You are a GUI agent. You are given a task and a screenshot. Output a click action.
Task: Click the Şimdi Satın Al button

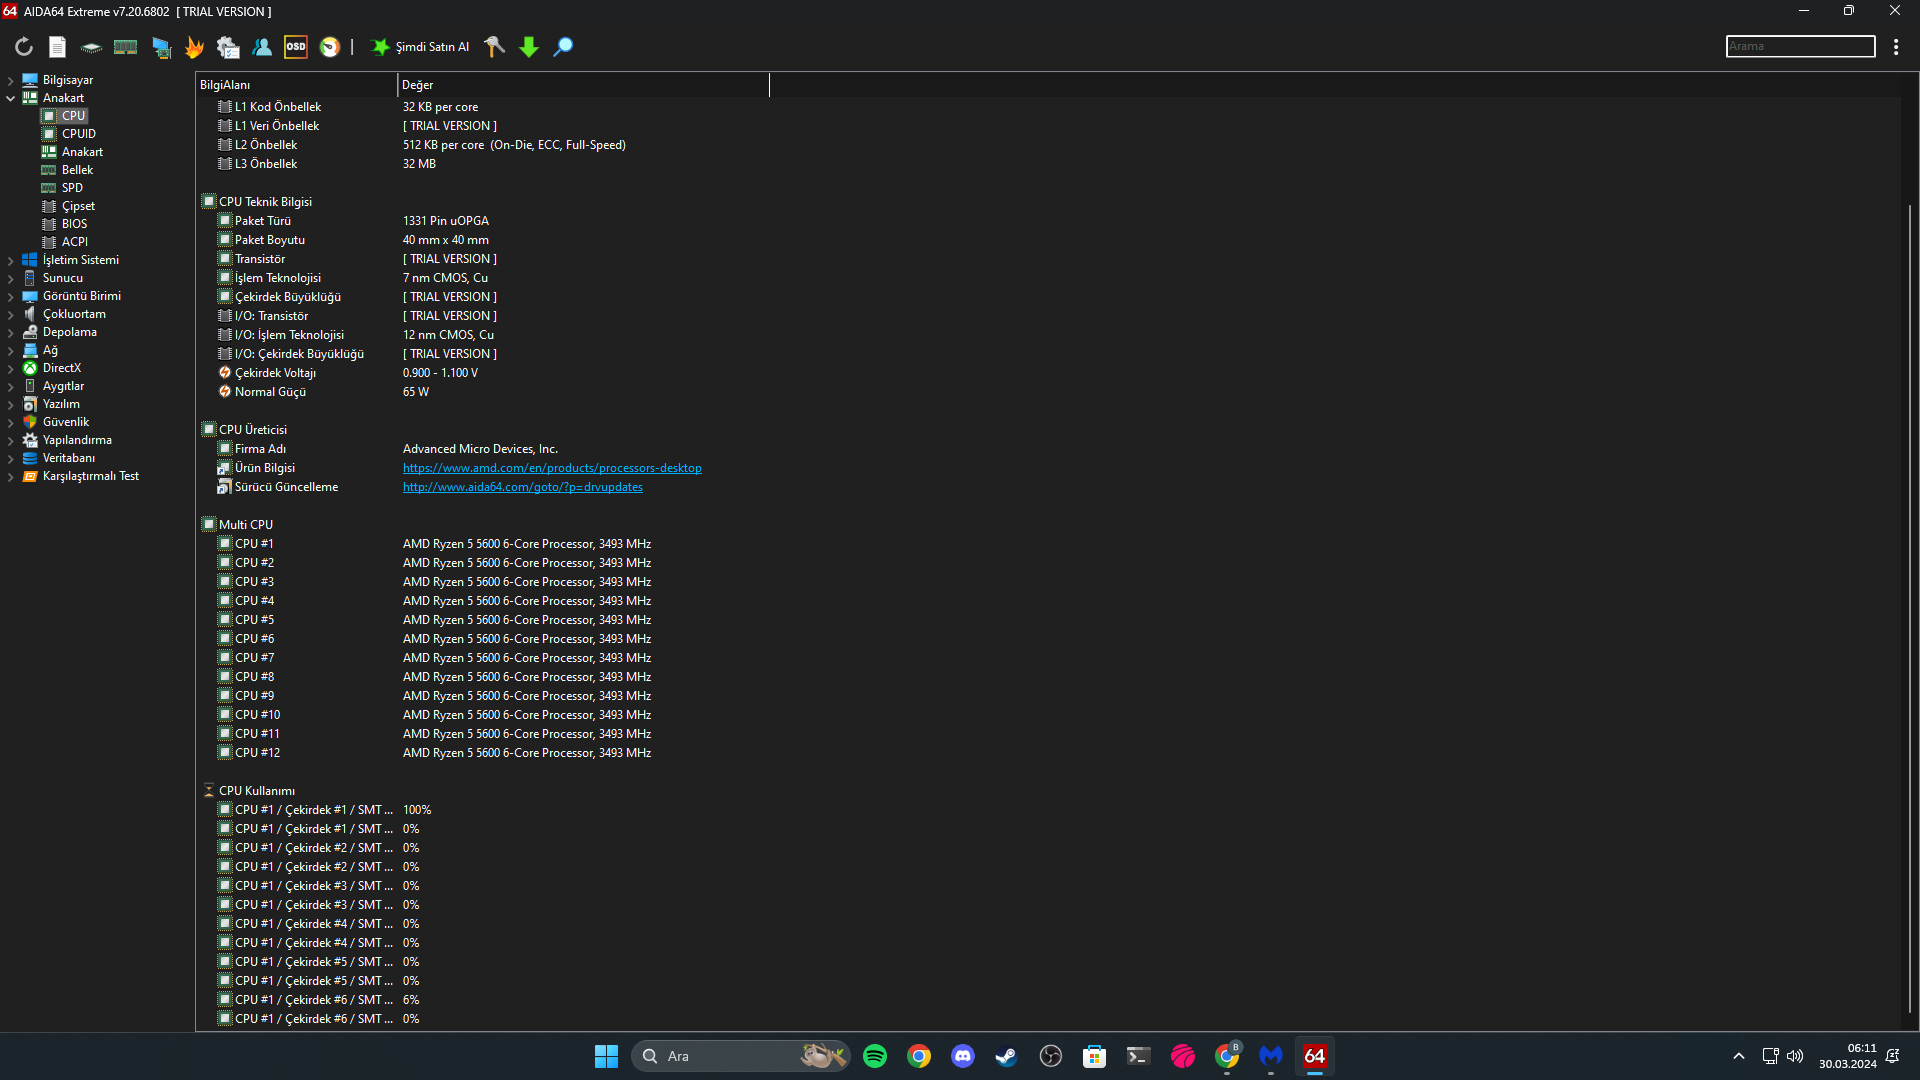coord(420,47)
